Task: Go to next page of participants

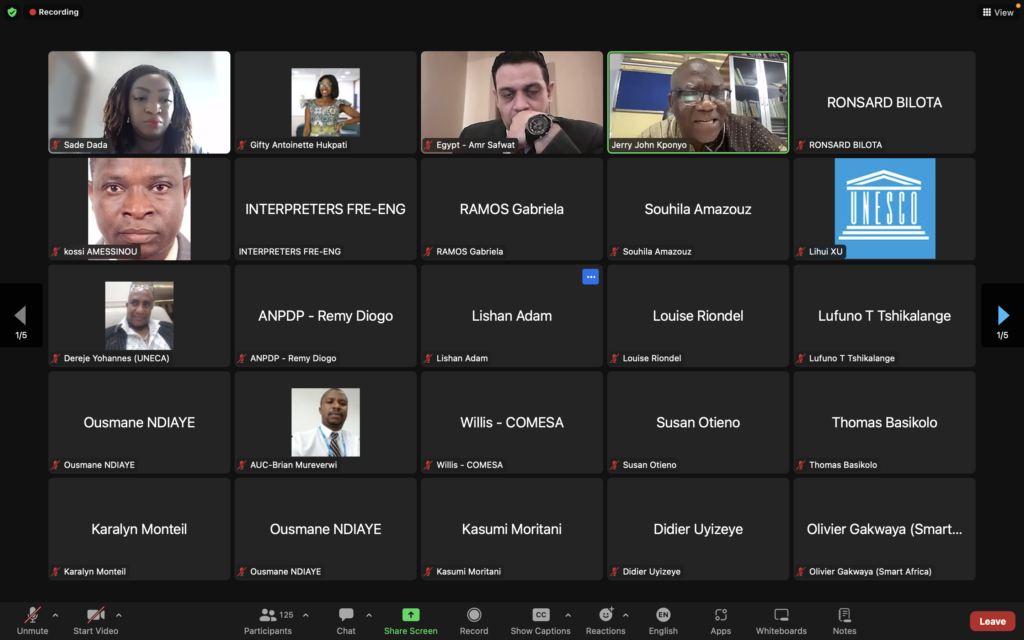Action: [x=1003, y=316]
